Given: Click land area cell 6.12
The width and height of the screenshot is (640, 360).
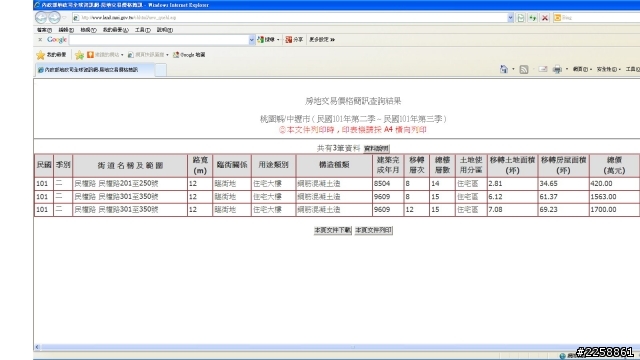Looking at the screenshot, I should coord(512,197).
